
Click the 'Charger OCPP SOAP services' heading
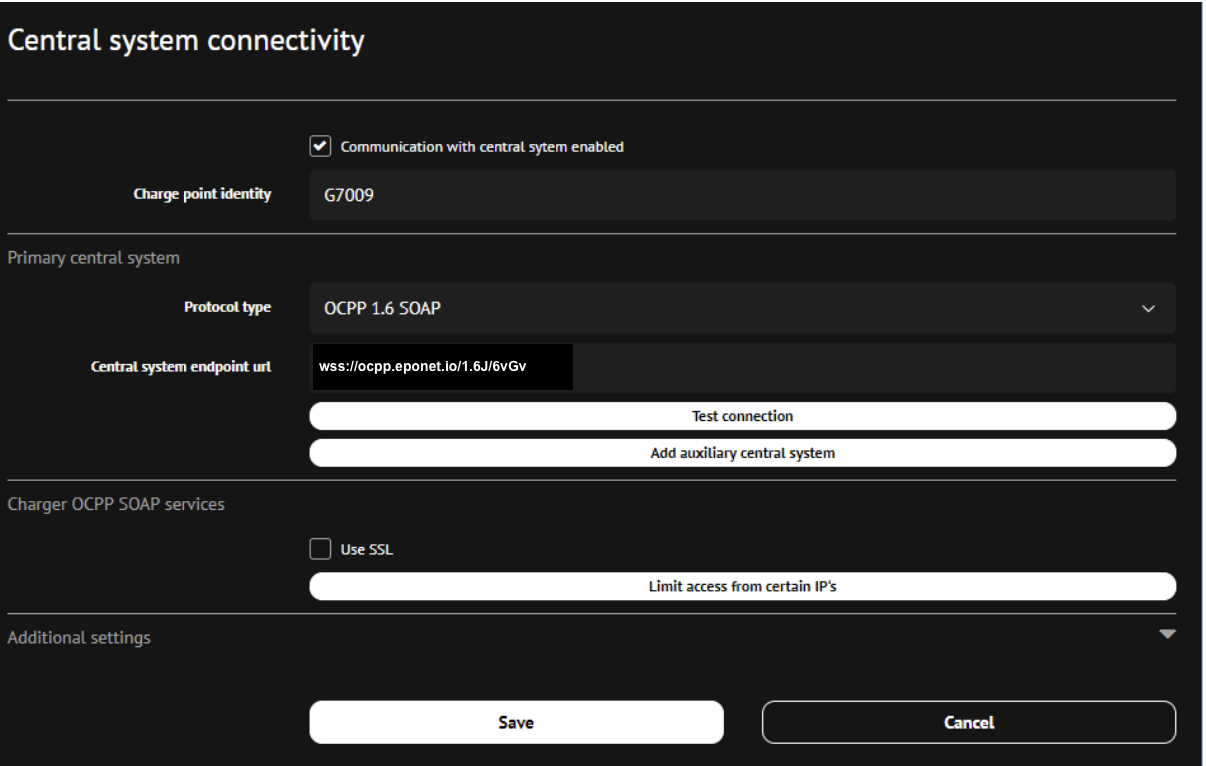point(116,504)
